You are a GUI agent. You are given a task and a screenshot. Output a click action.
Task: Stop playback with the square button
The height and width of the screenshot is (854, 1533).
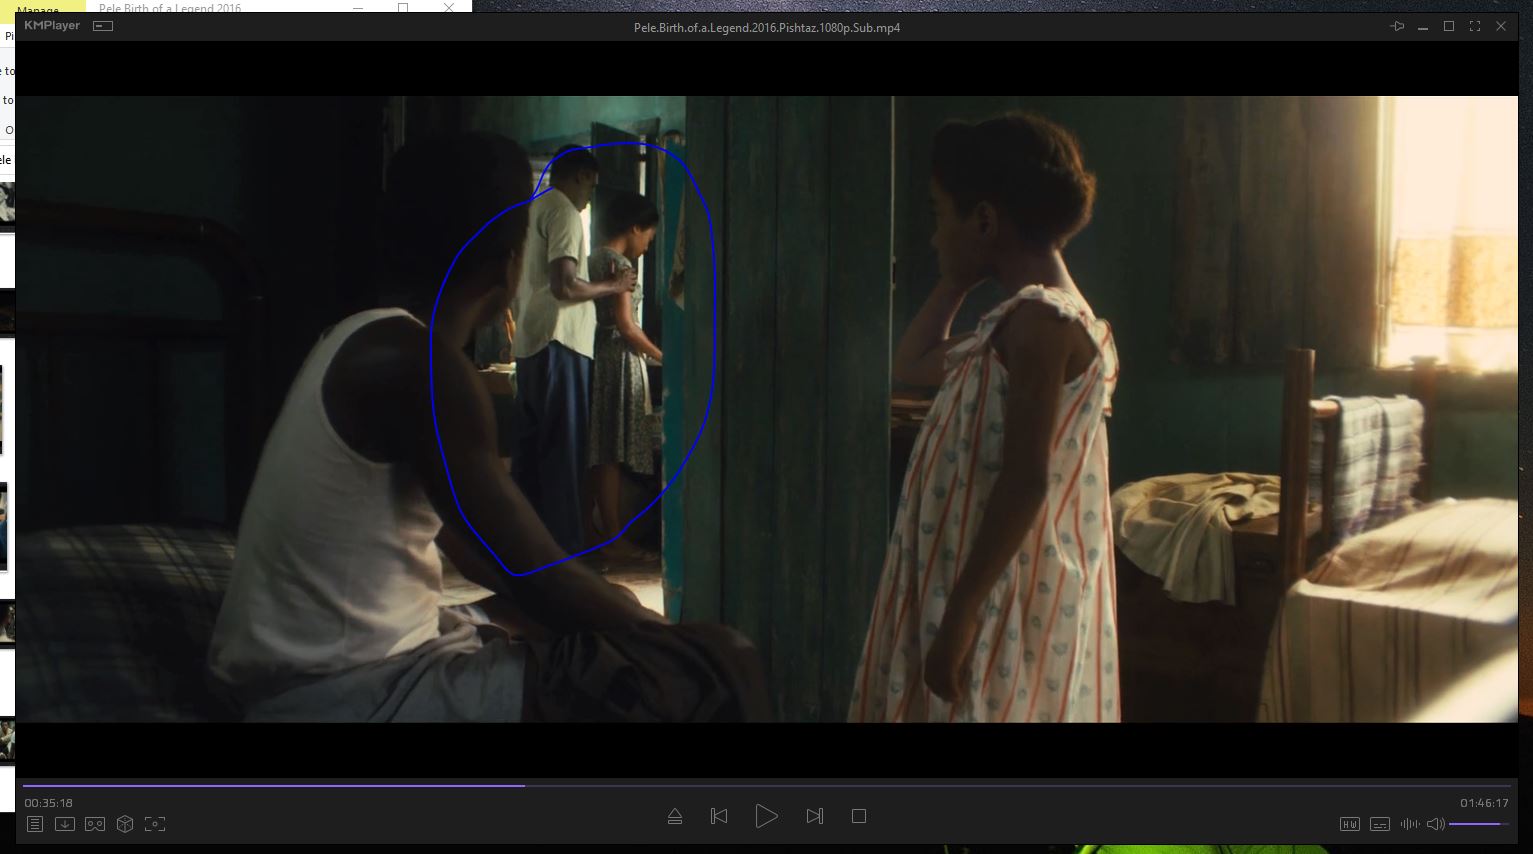859,817
